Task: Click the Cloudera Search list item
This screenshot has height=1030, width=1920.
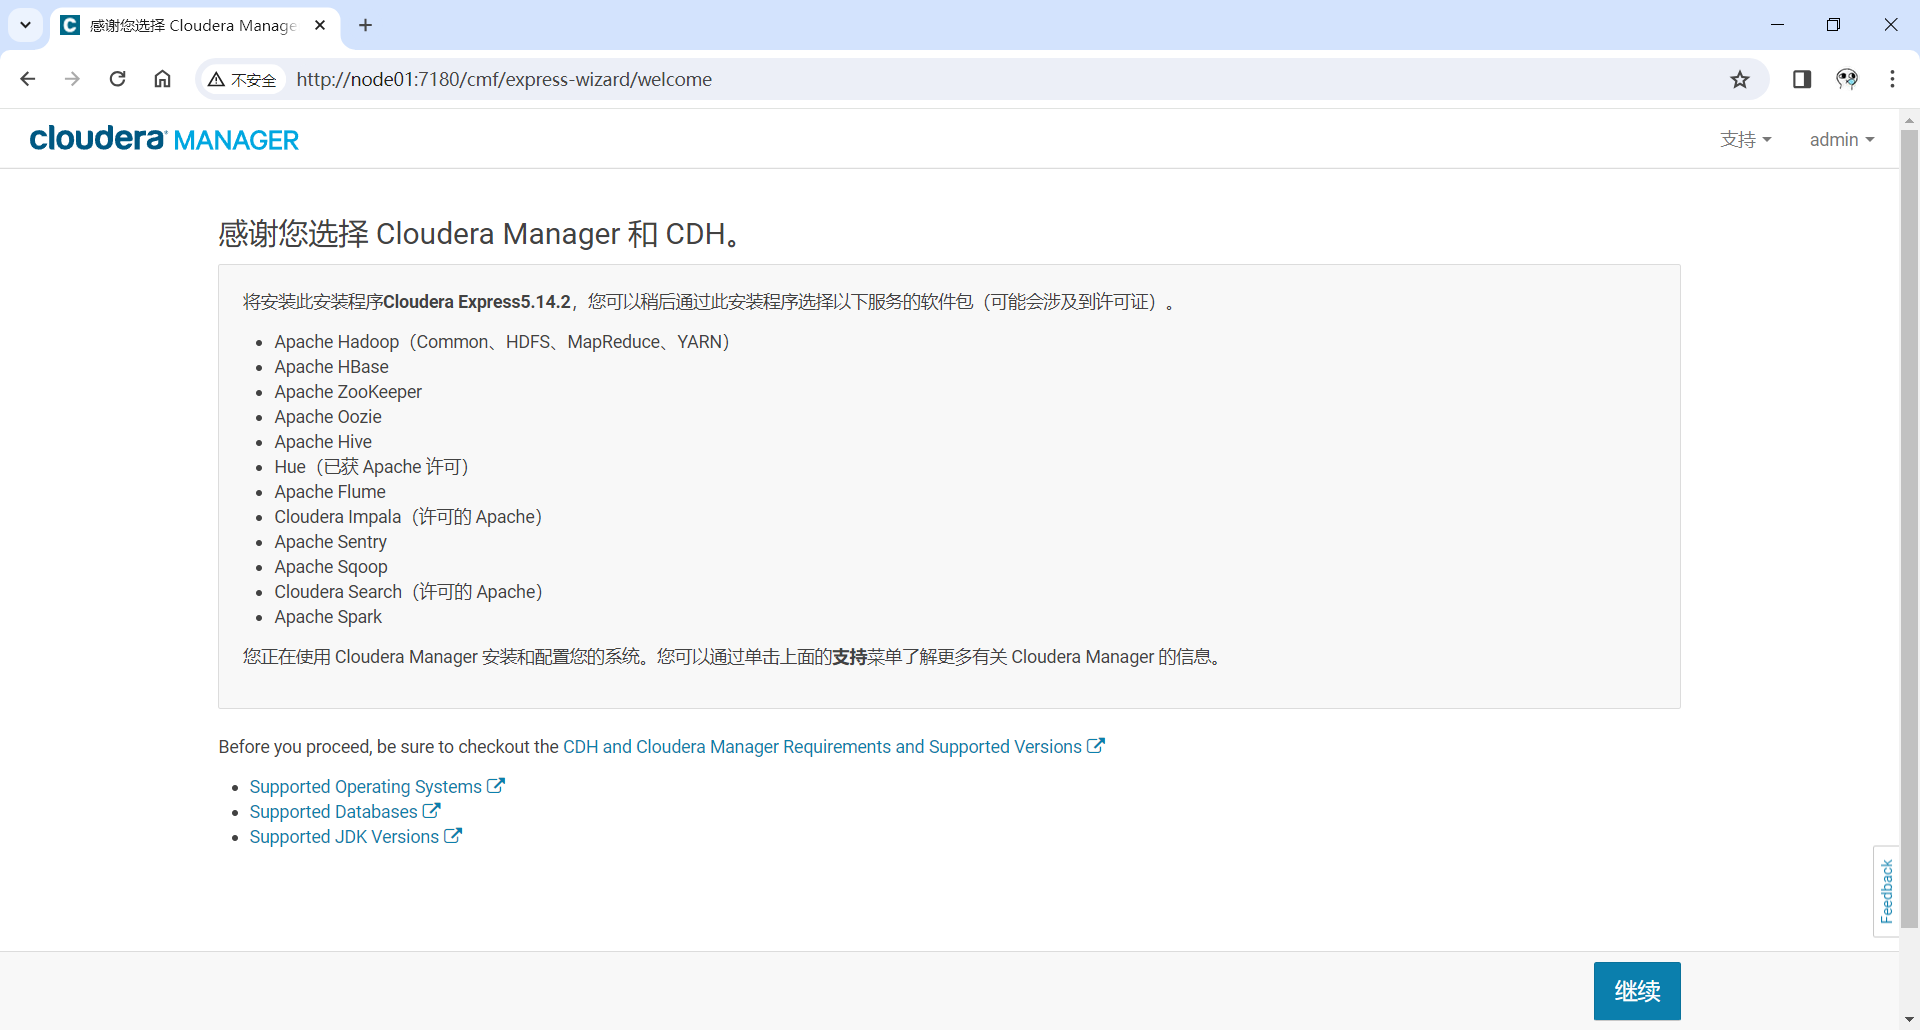Action: [408, 592]
